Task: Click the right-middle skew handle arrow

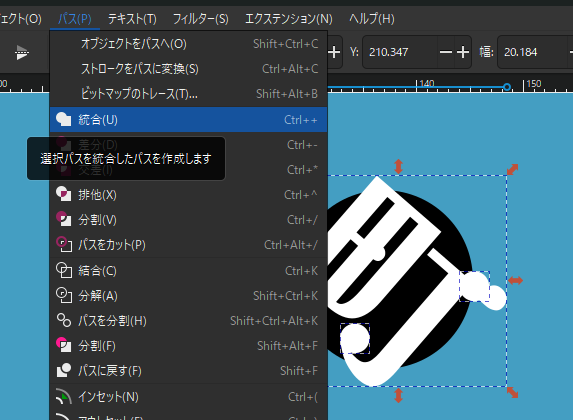Action: click(515, 280)
